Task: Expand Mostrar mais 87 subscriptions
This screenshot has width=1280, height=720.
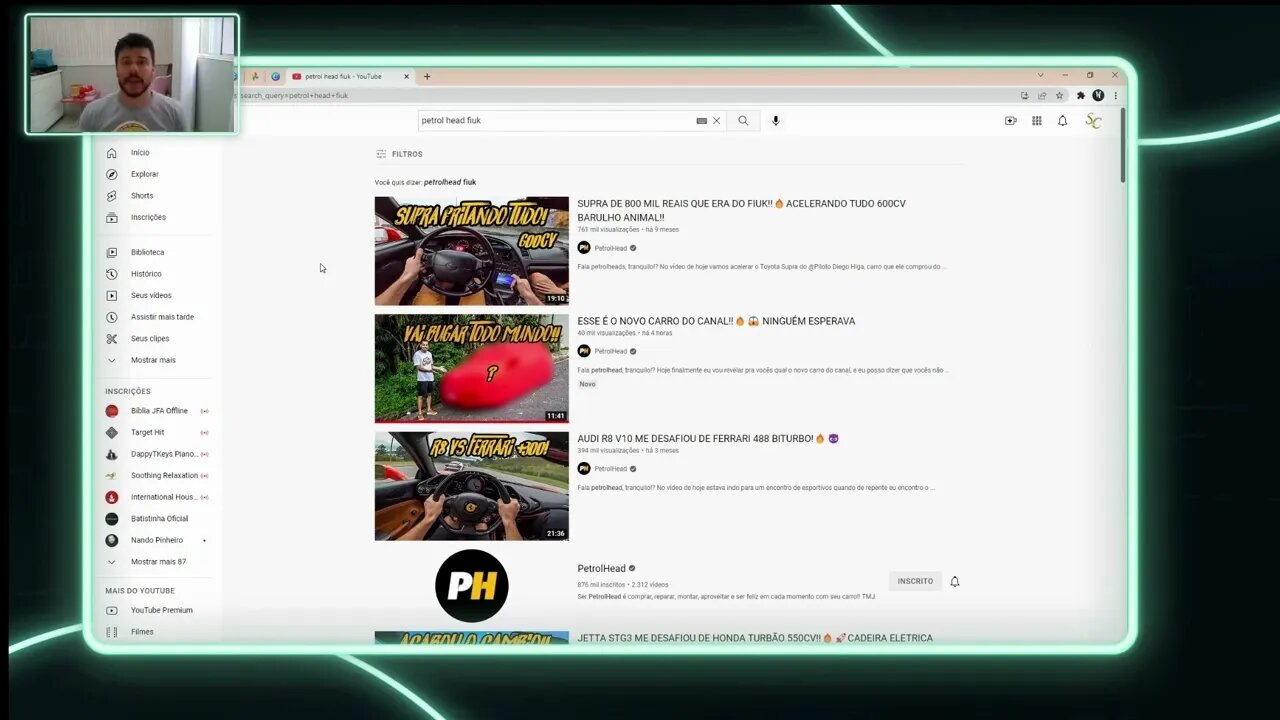Action: click(158, 562)
